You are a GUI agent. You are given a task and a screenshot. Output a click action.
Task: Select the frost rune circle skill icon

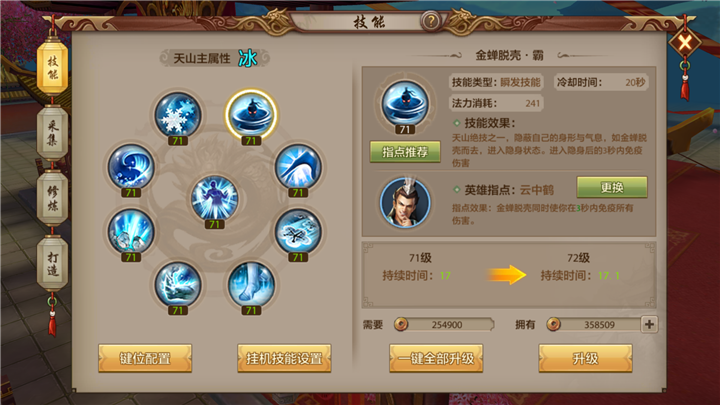click(298, 231)
